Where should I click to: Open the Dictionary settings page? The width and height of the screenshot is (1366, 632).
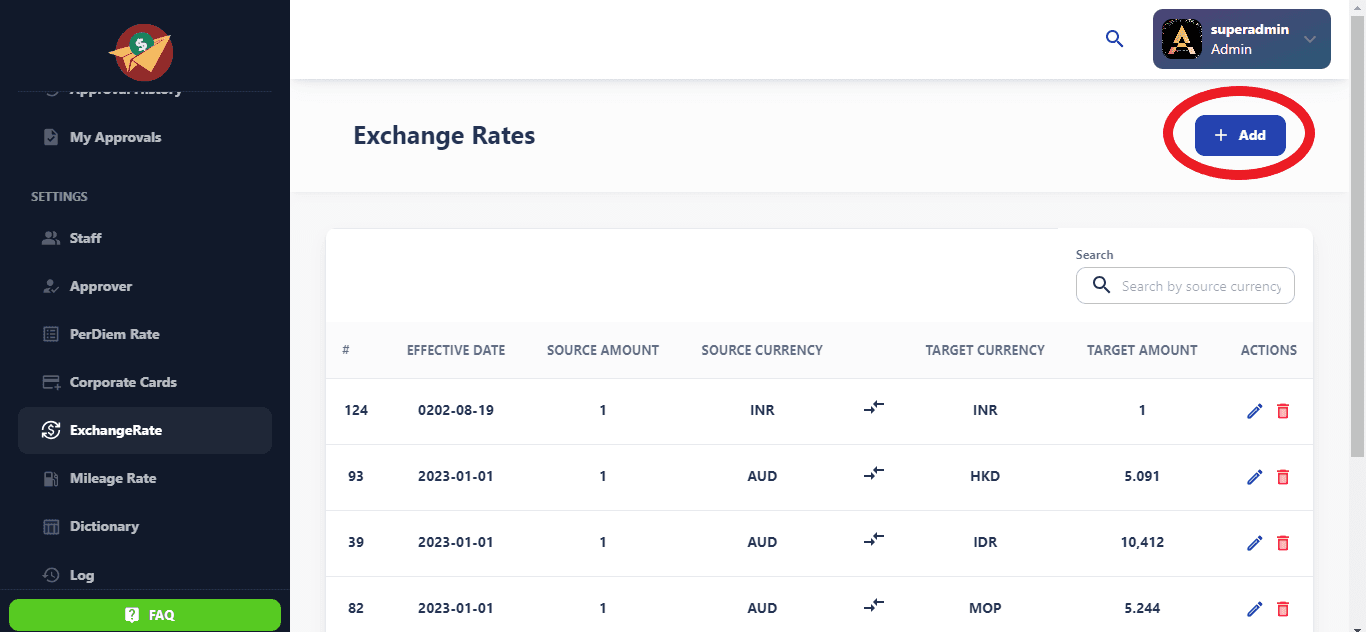click(104, 526)
